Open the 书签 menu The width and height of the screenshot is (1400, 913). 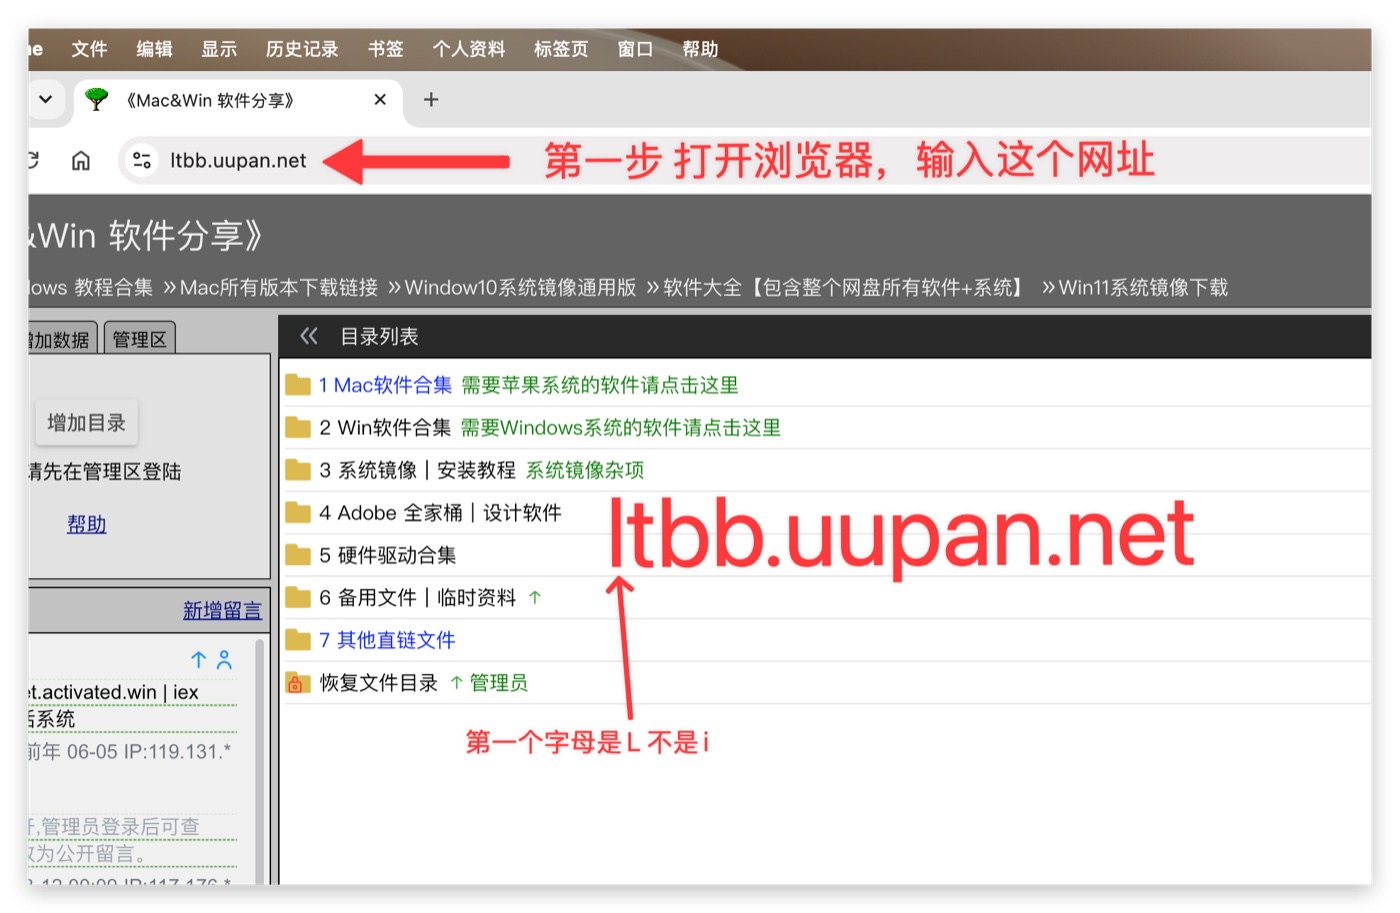(386, 49)
